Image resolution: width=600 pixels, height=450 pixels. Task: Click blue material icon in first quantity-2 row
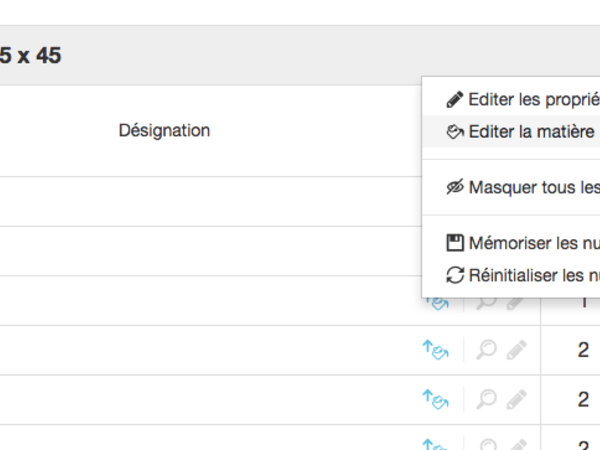point(433,350)
